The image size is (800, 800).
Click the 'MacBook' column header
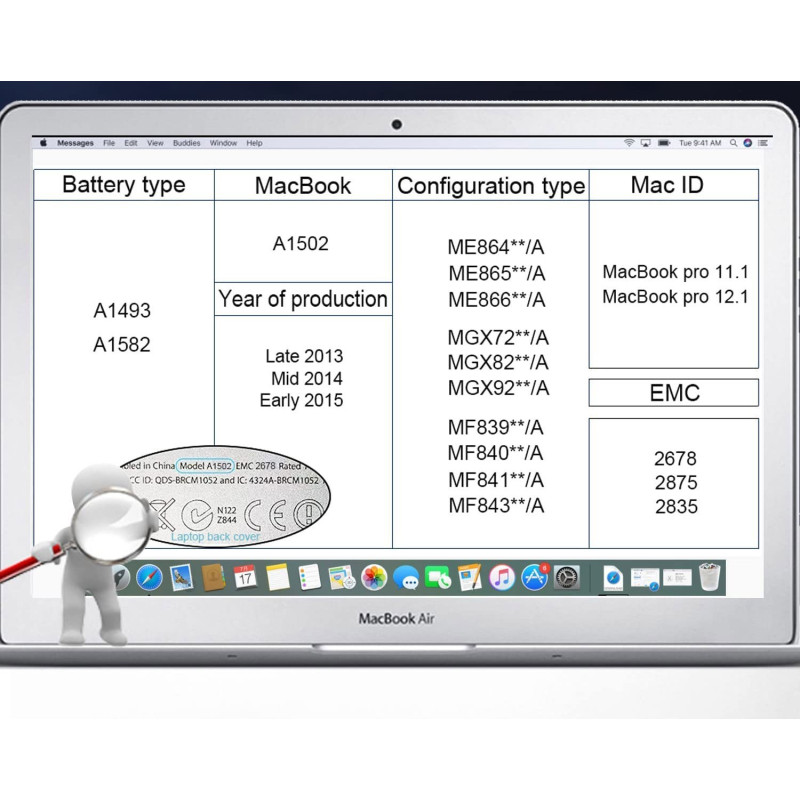[303, 186]
